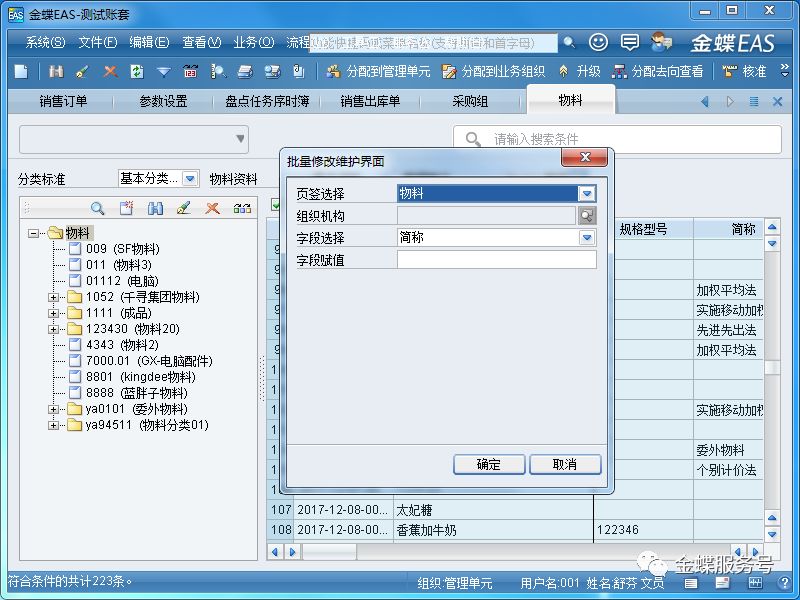
Task: Click the 分配去向查看 toolbar item
Action: 658,71
